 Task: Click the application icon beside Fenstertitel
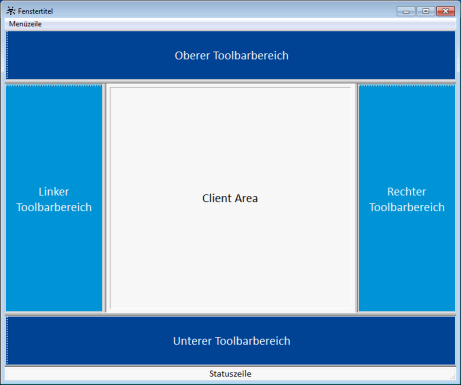pyautogui.click(x=11, y=11)
